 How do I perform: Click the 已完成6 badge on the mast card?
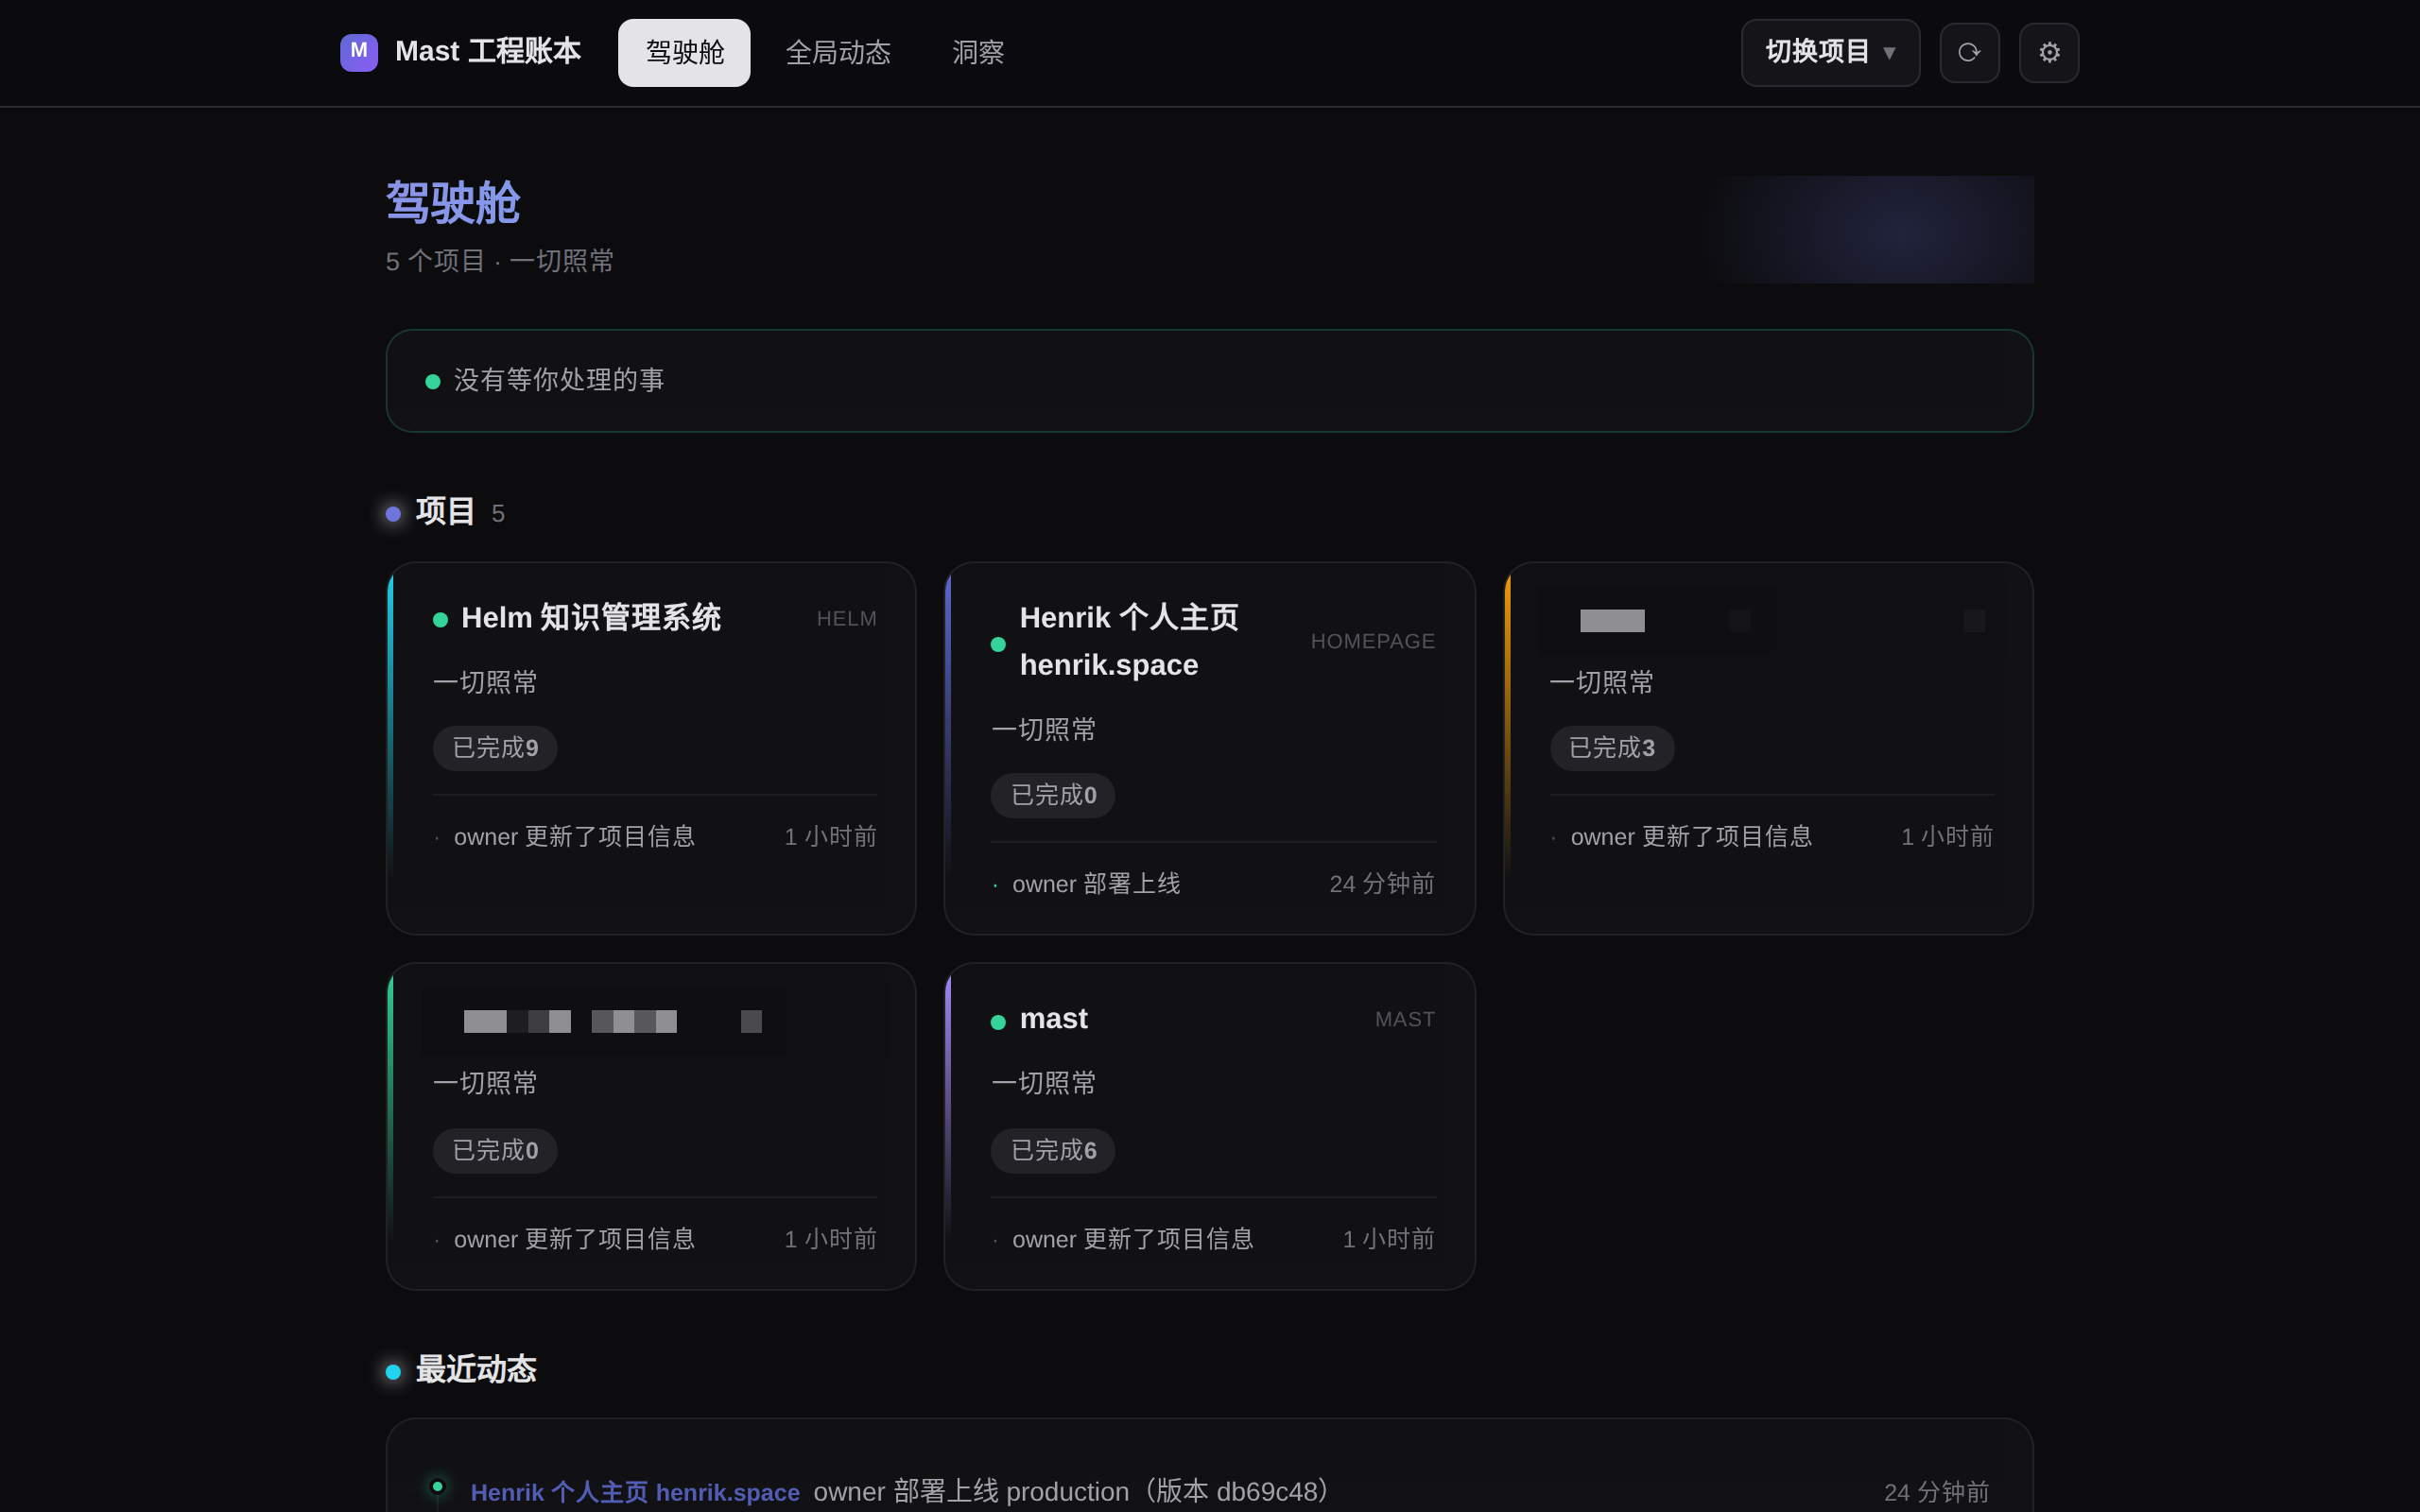point(1053,1151)
